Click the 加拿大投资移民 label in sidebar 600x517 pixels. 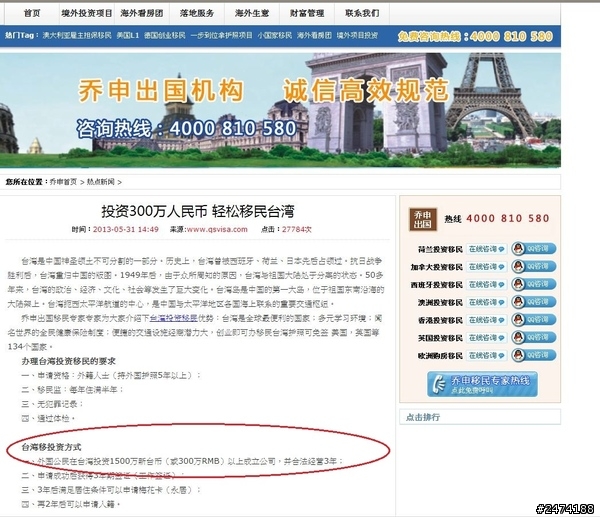pyautogui.click(x=437, y=267)
